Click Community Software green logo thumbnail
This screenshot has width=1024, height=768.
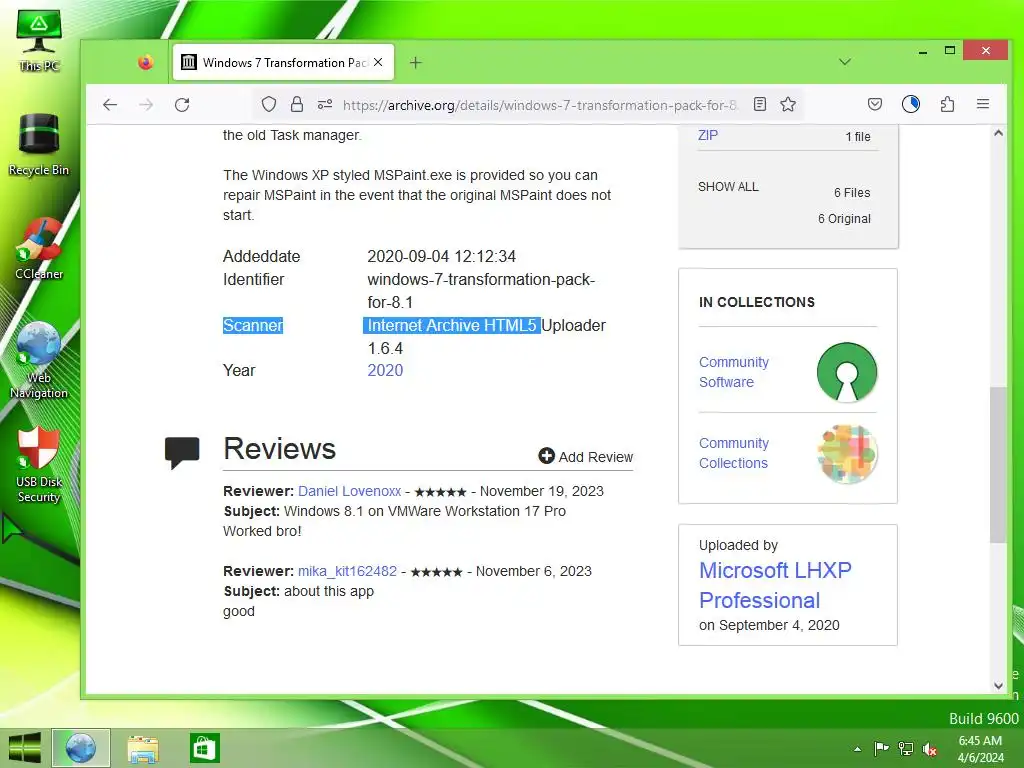click(847, 372)
